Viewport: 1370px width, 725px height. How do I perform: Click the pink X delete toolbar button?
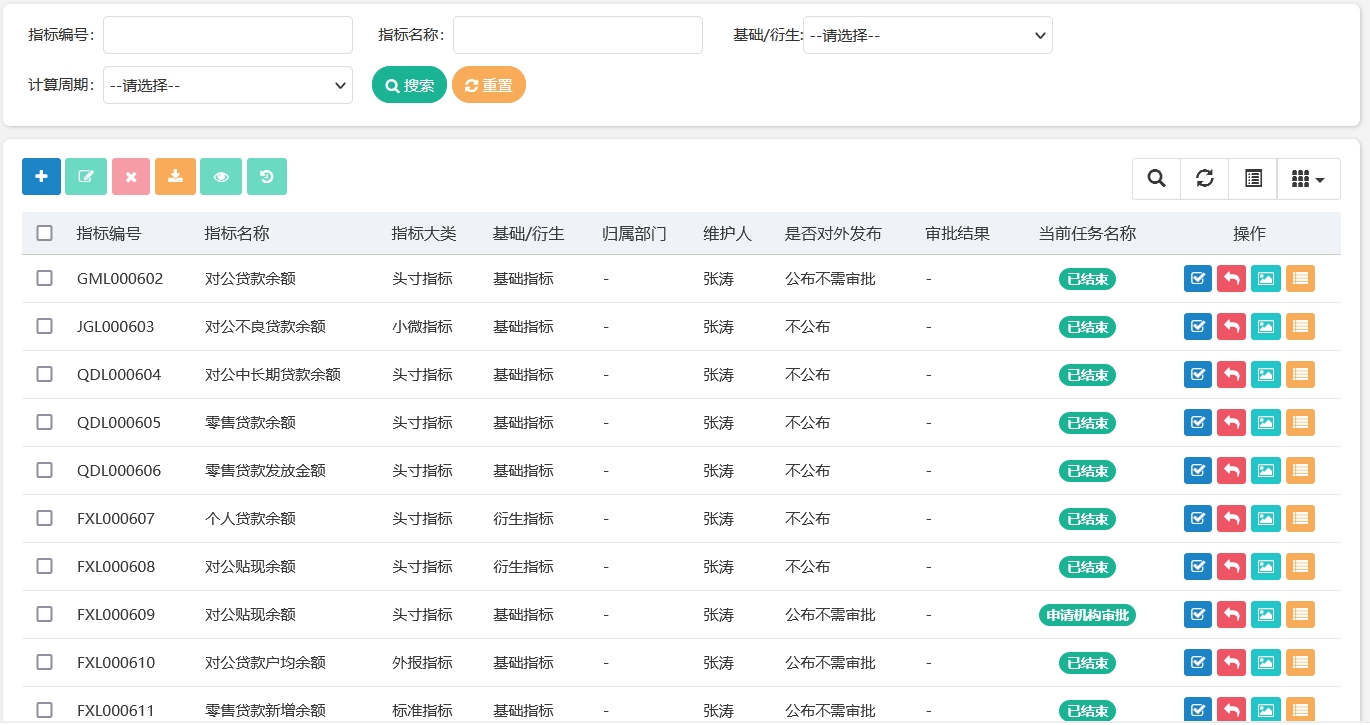click(x=131, y=177)
